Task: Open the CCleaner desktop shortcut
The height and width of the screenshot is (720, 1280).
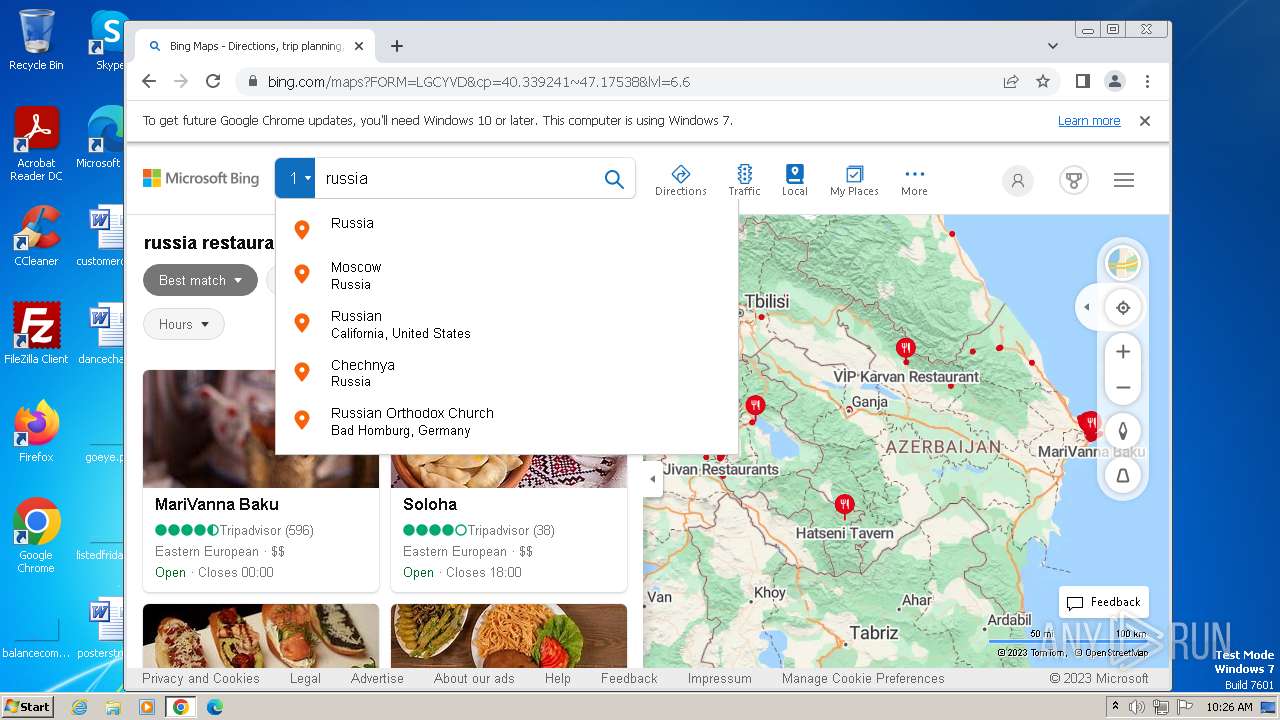Action: click(x=36, y=235)
